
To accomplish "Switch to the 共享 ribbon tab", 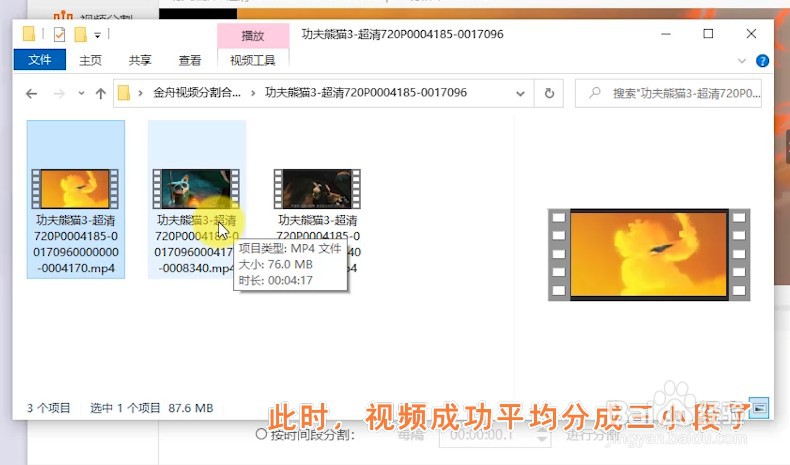I will tap(140, 60).
